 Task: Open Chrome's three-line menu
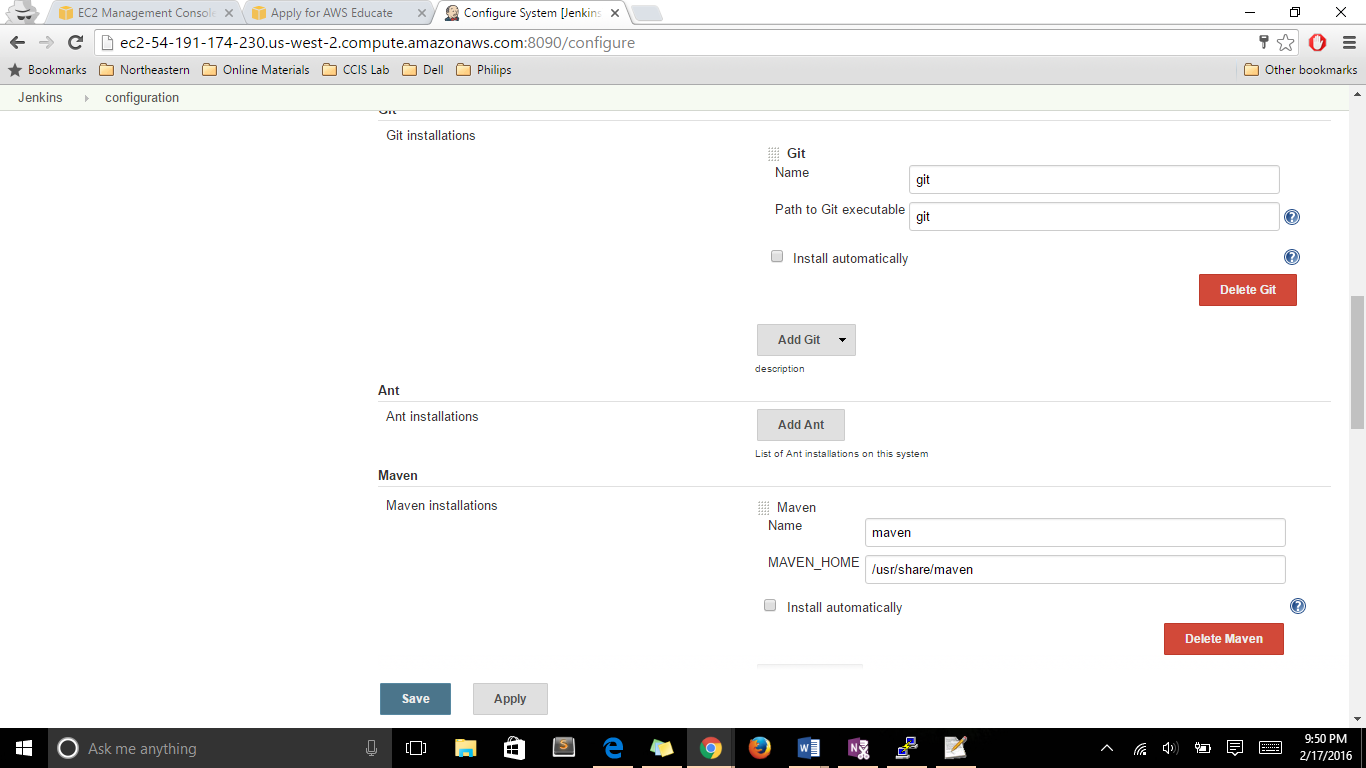point(1348,43)
